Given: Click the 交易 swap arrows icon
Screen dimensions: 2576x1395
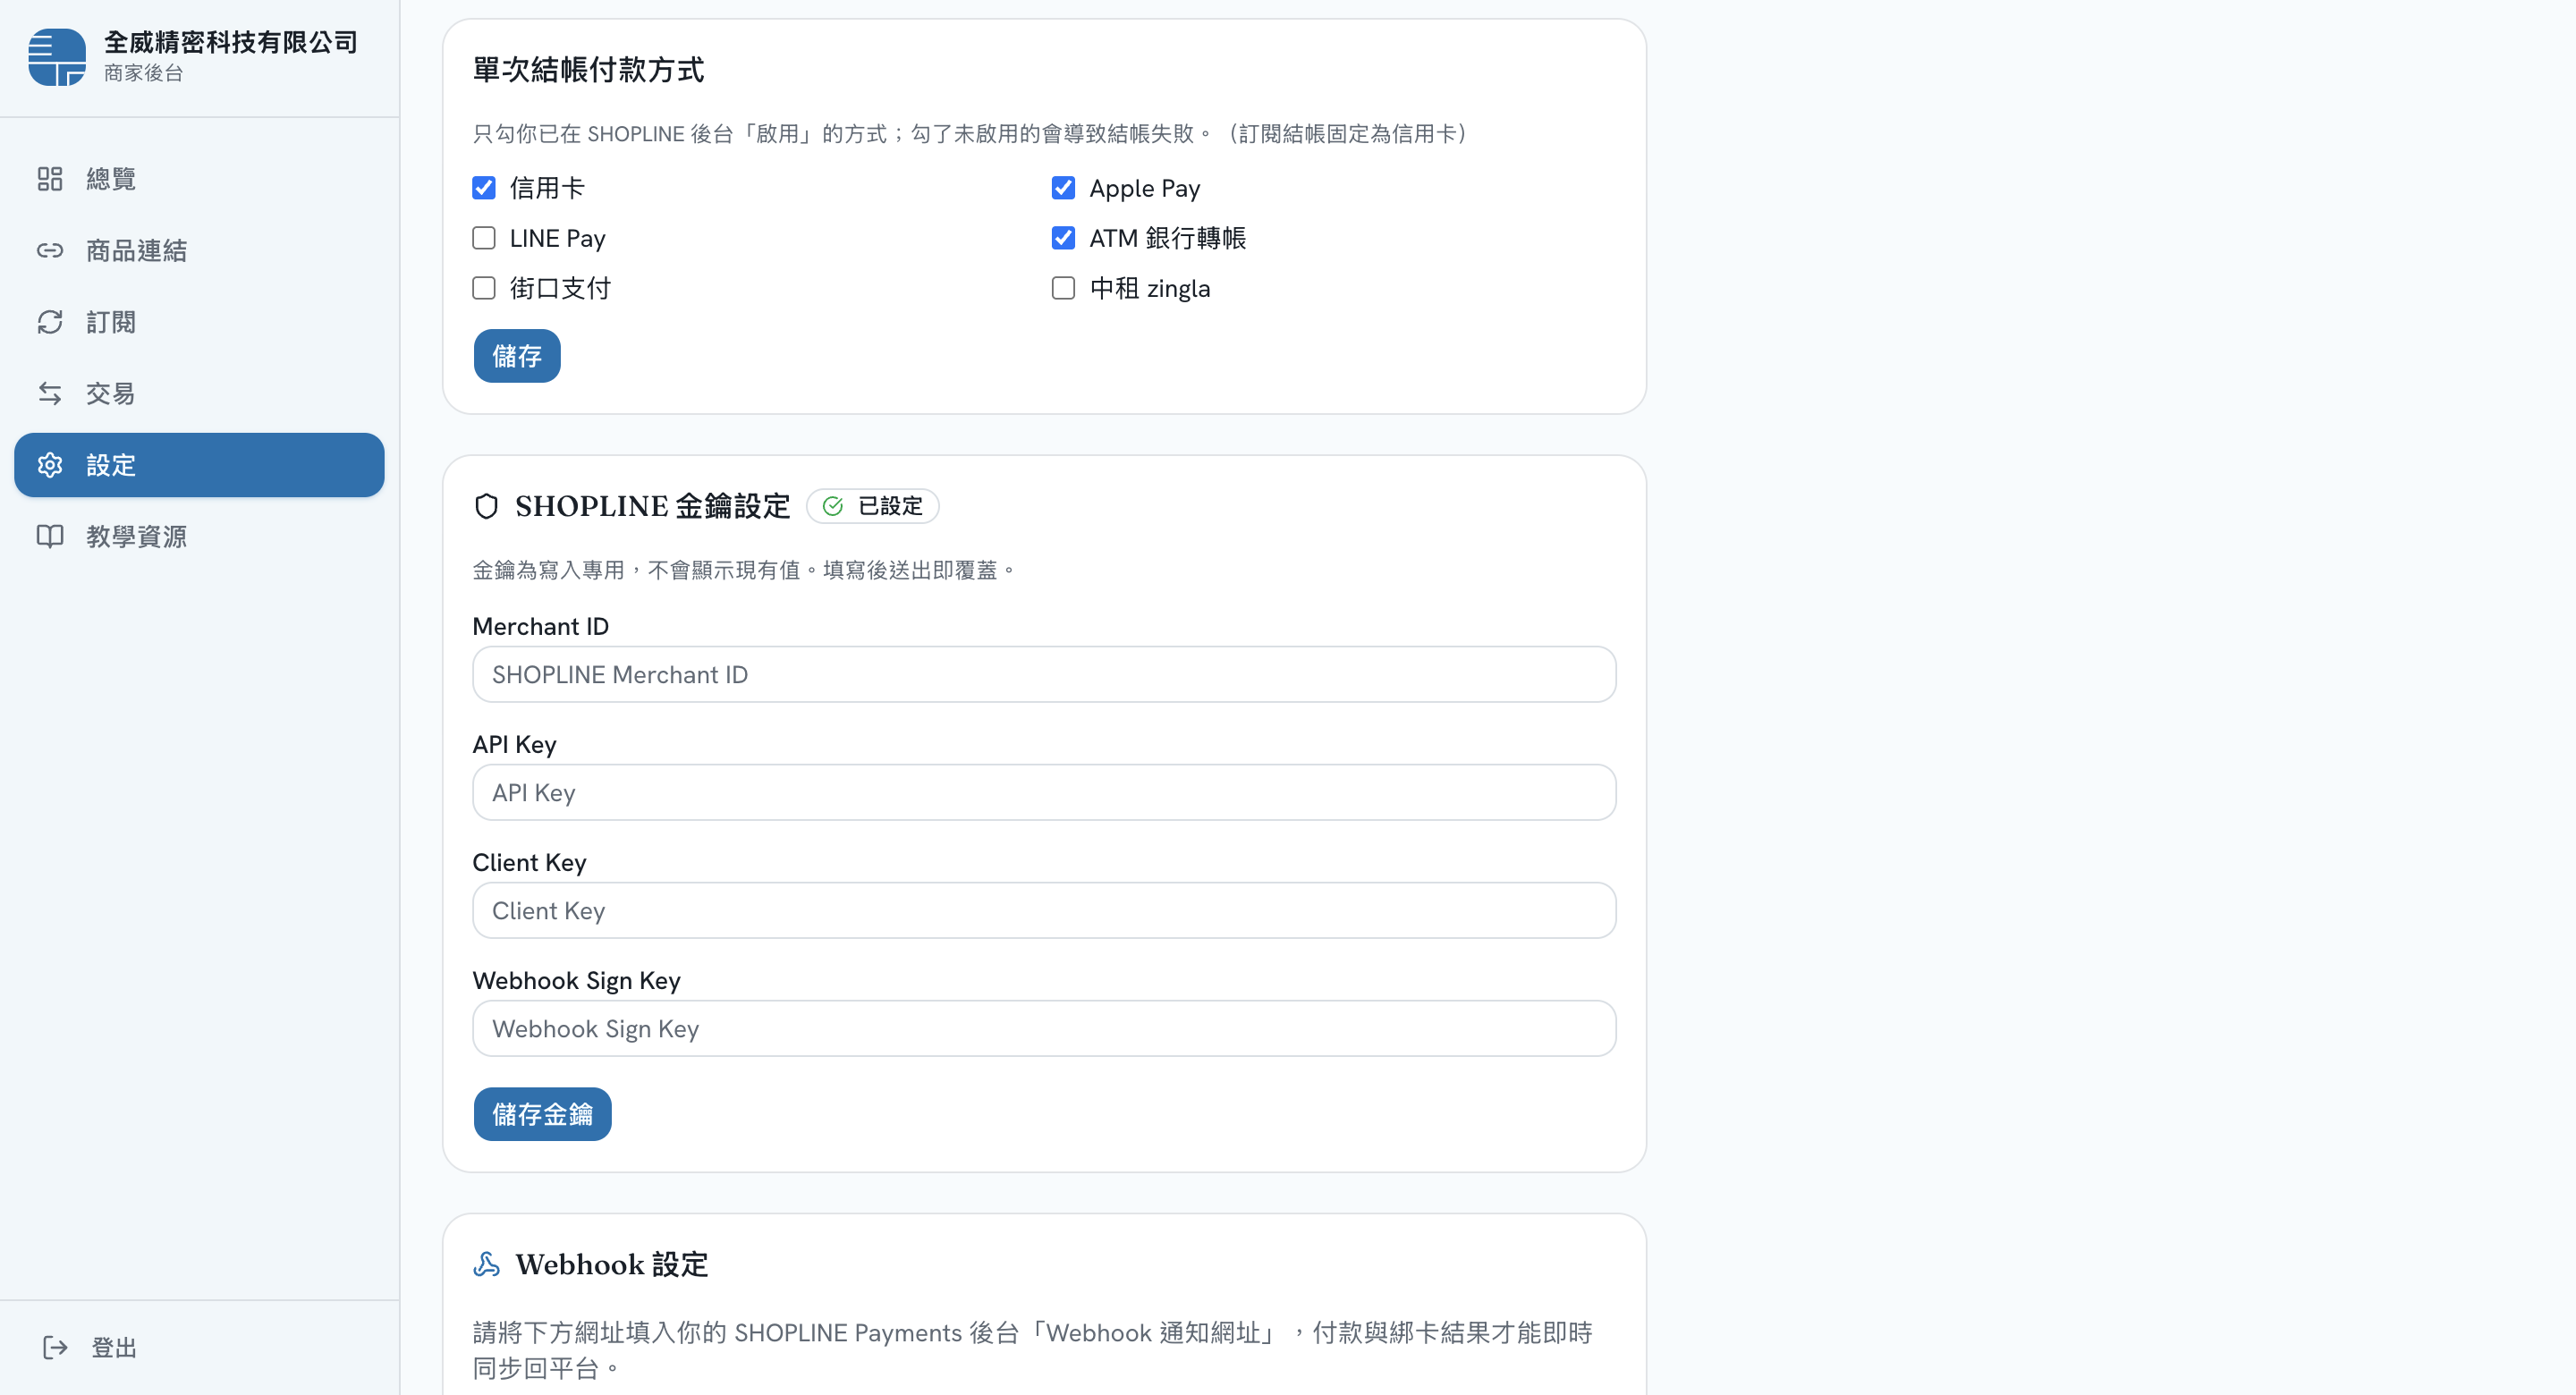Looking at the screenshot, I should [50, 393].
